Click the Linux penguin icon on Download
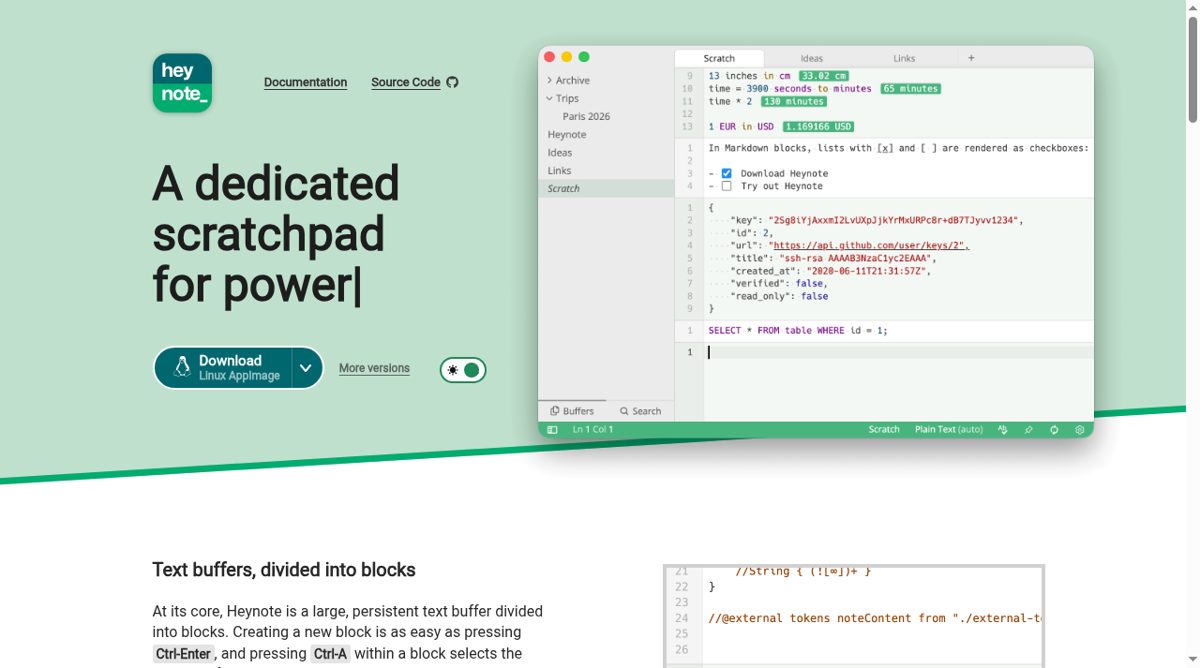1200x668 pixels. [x=182, y=368]
